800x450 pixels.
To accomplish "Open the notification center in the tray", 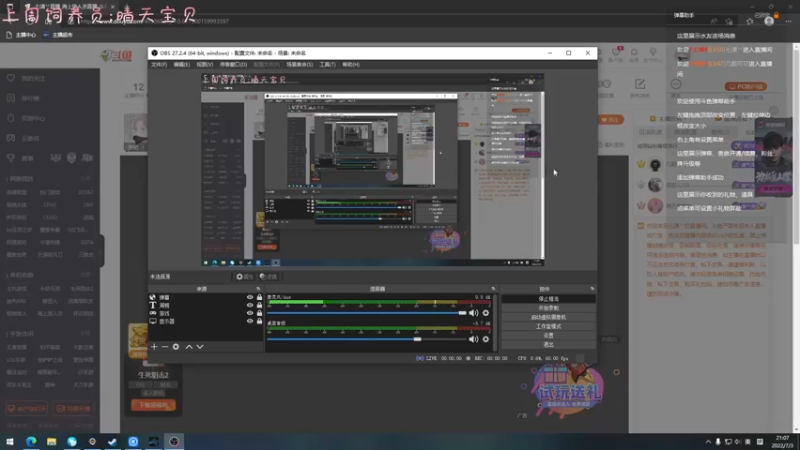I will point(760,442).
